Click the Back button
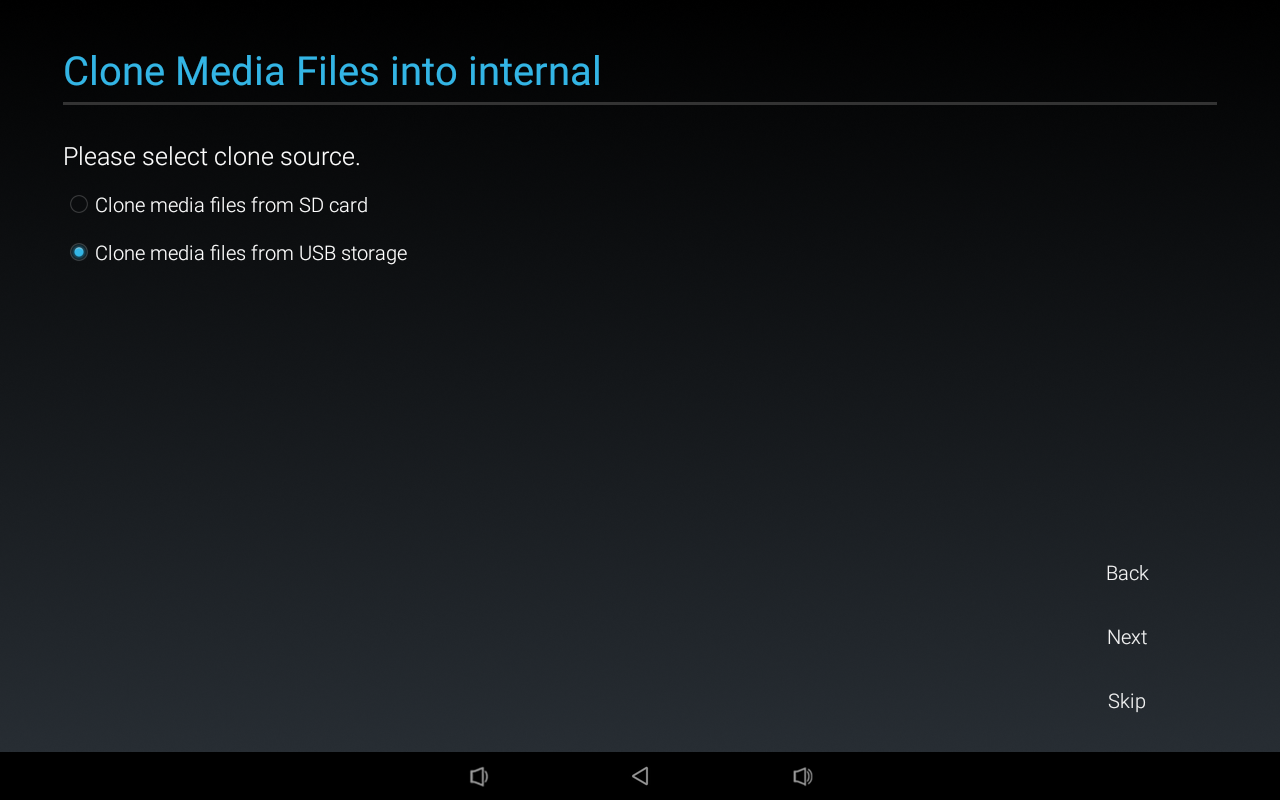The image size is (1280, 800). 1127,573
